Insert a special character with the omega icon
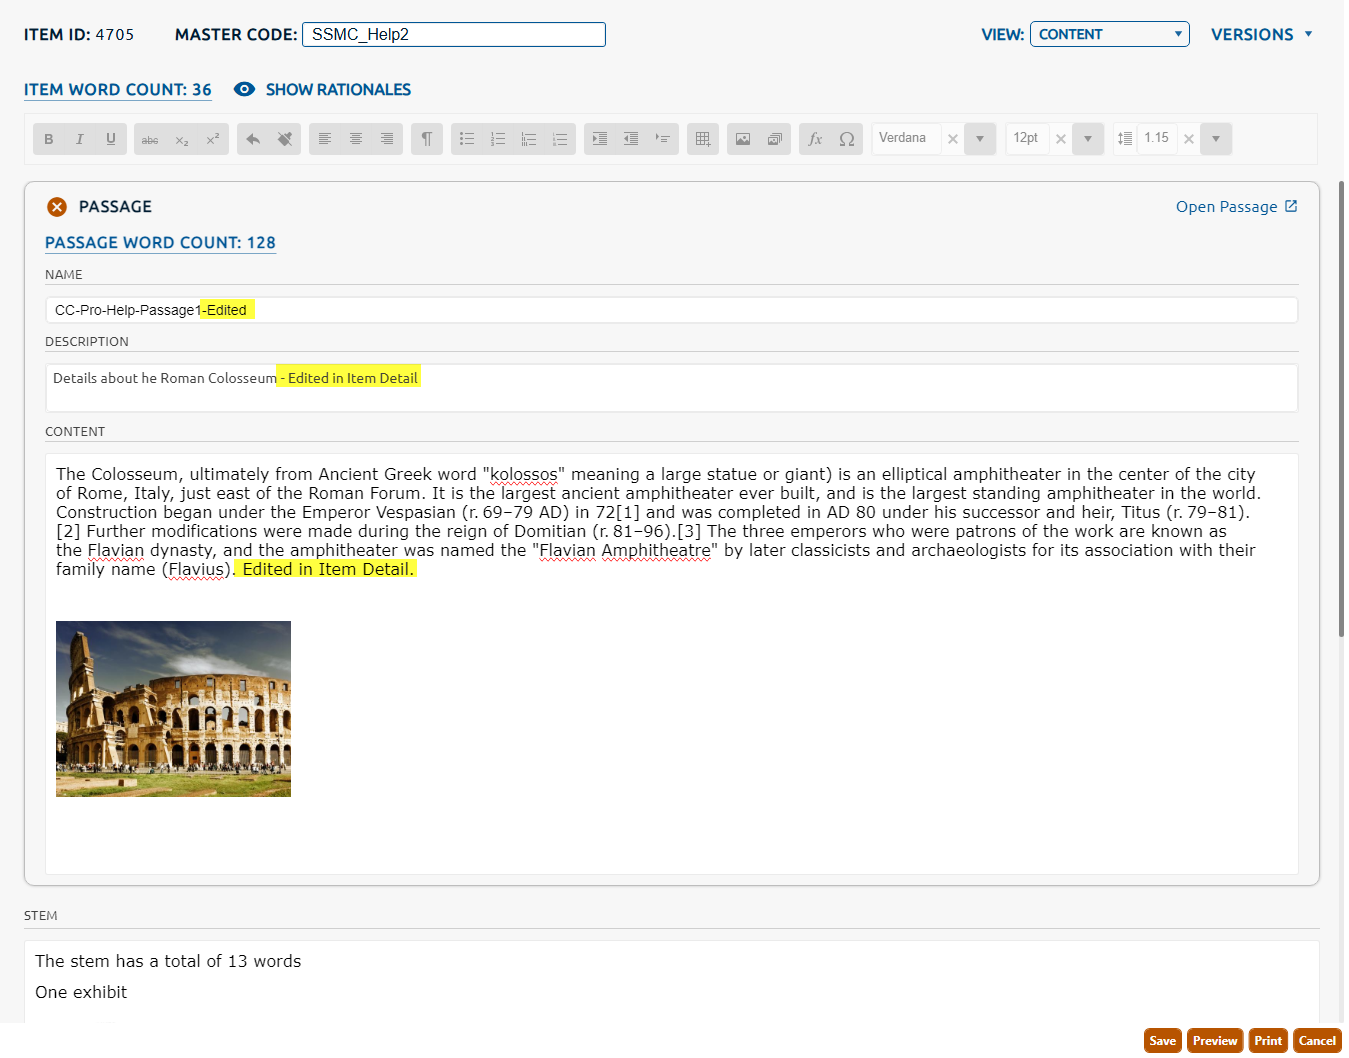 (x=847, y=139)
